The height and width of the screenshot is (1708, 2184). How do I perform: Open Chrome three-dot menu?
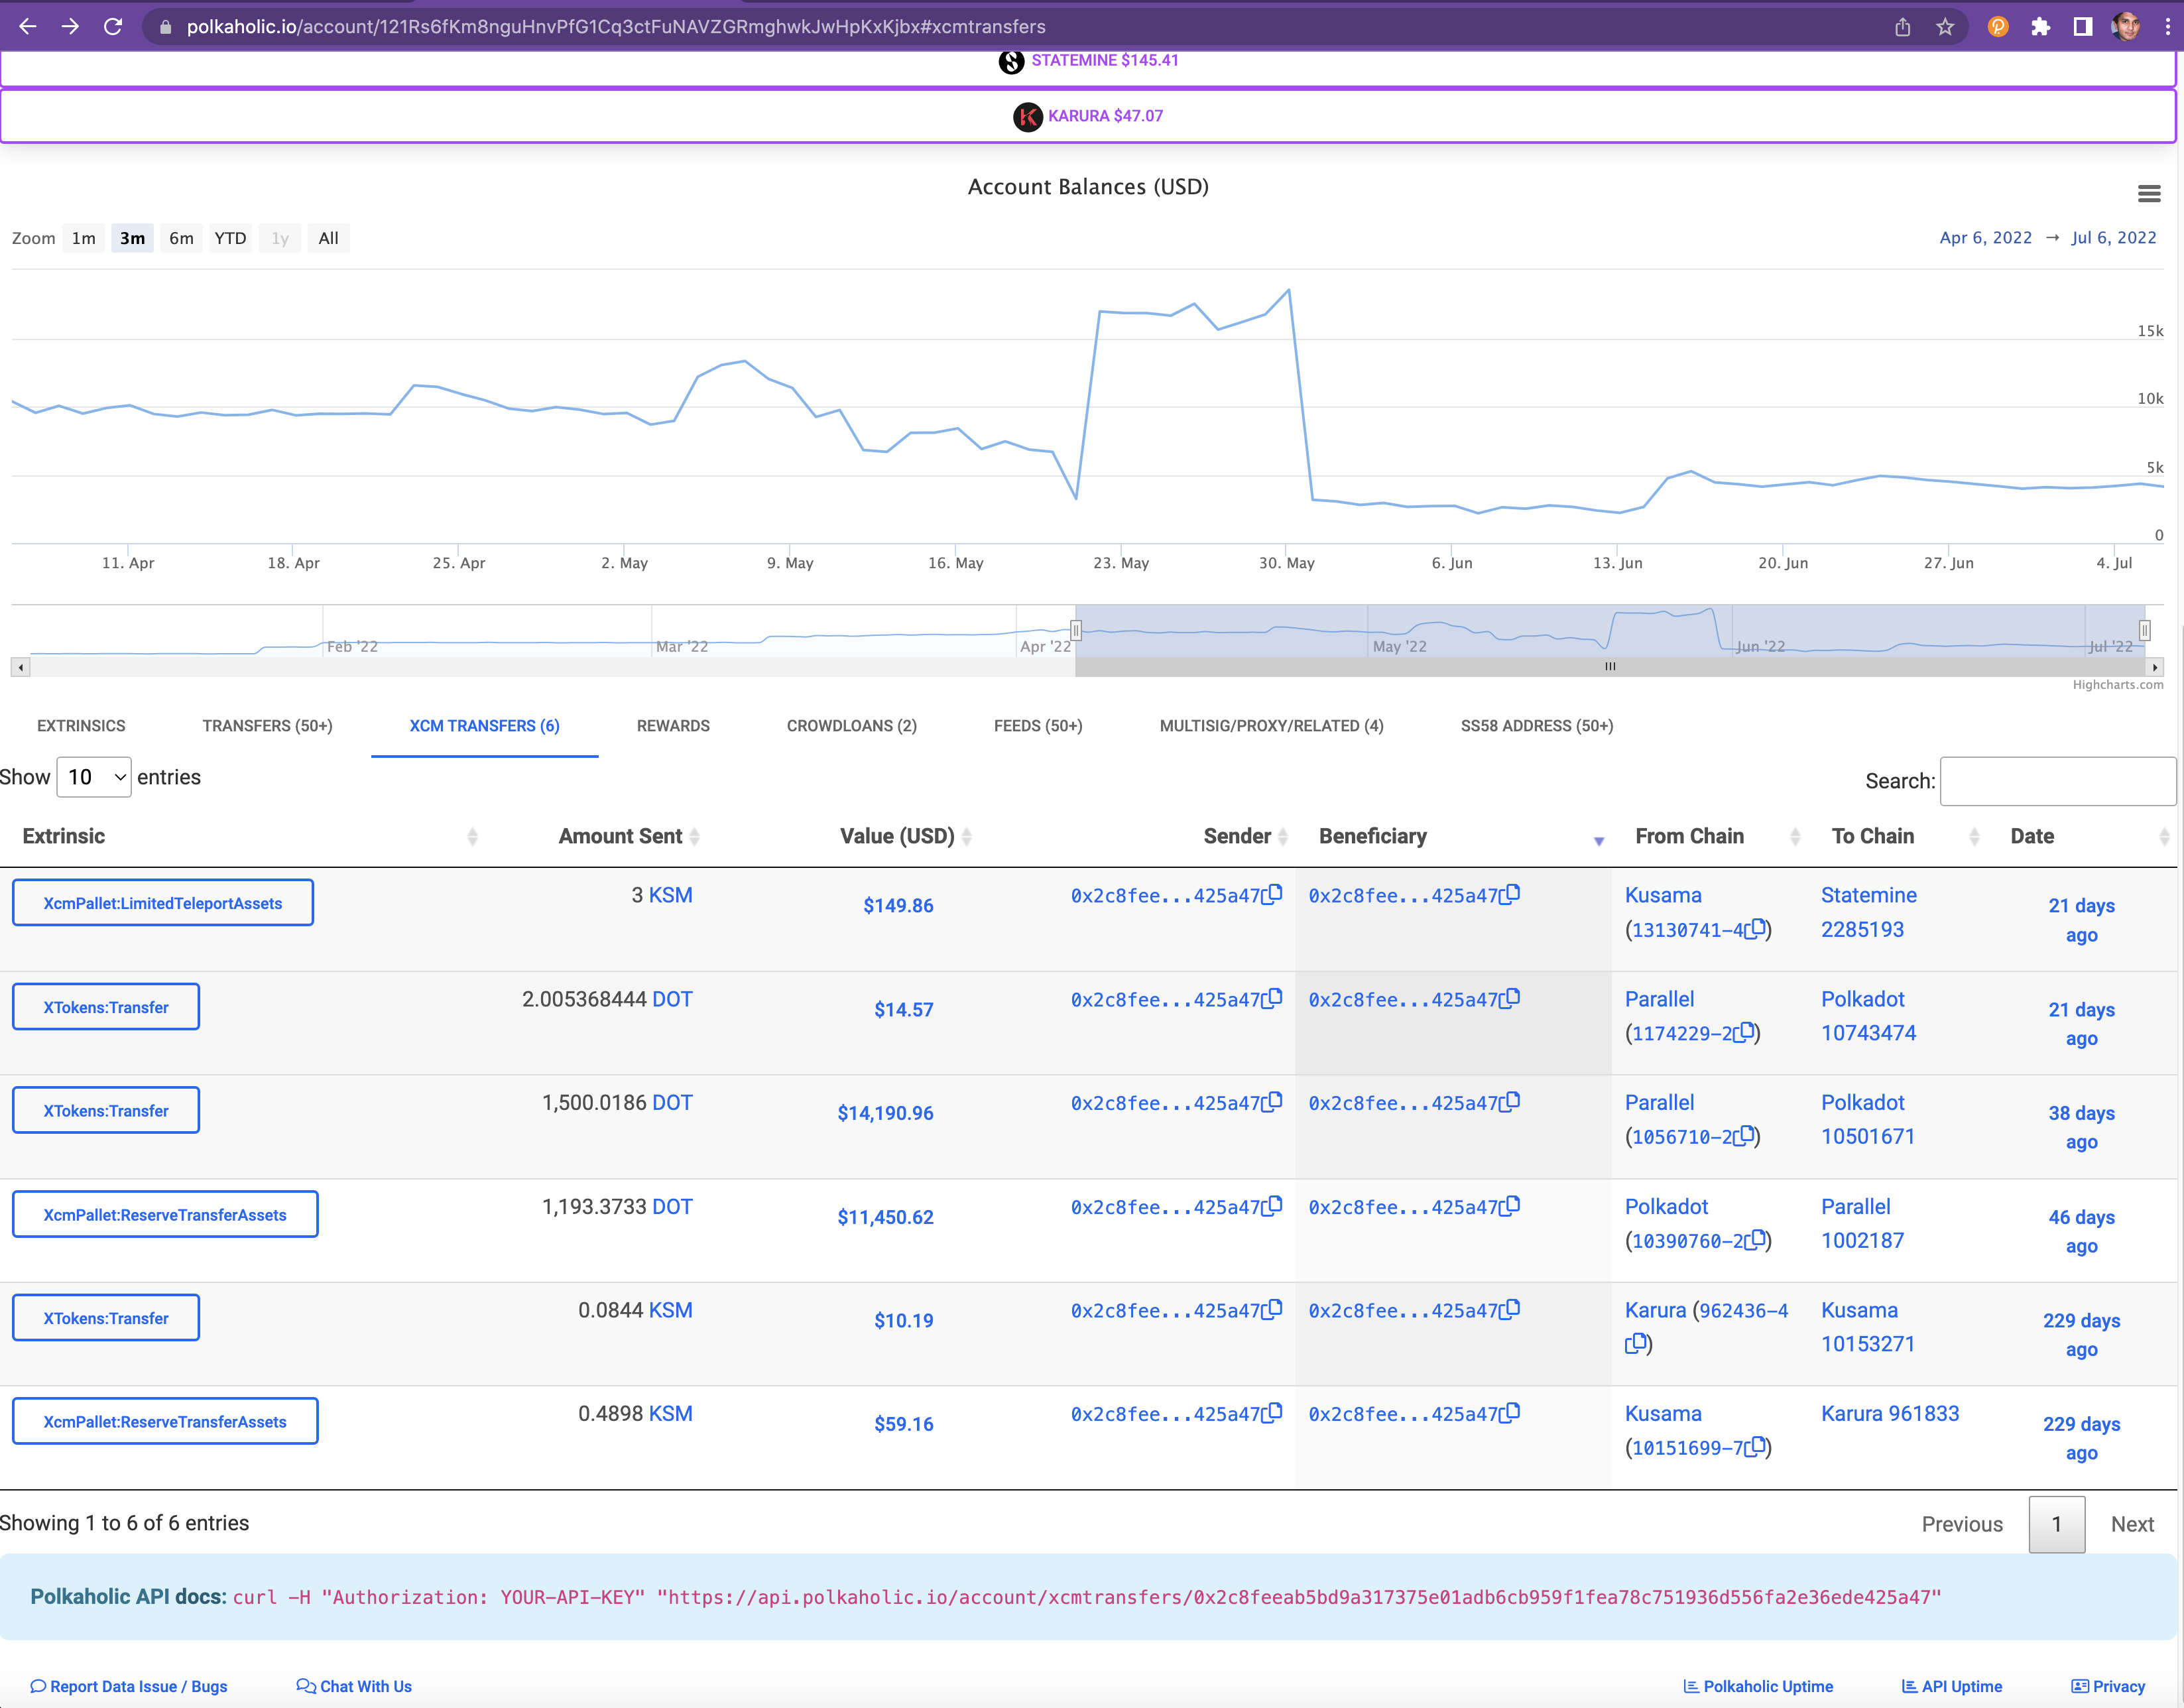point(2168,27)
